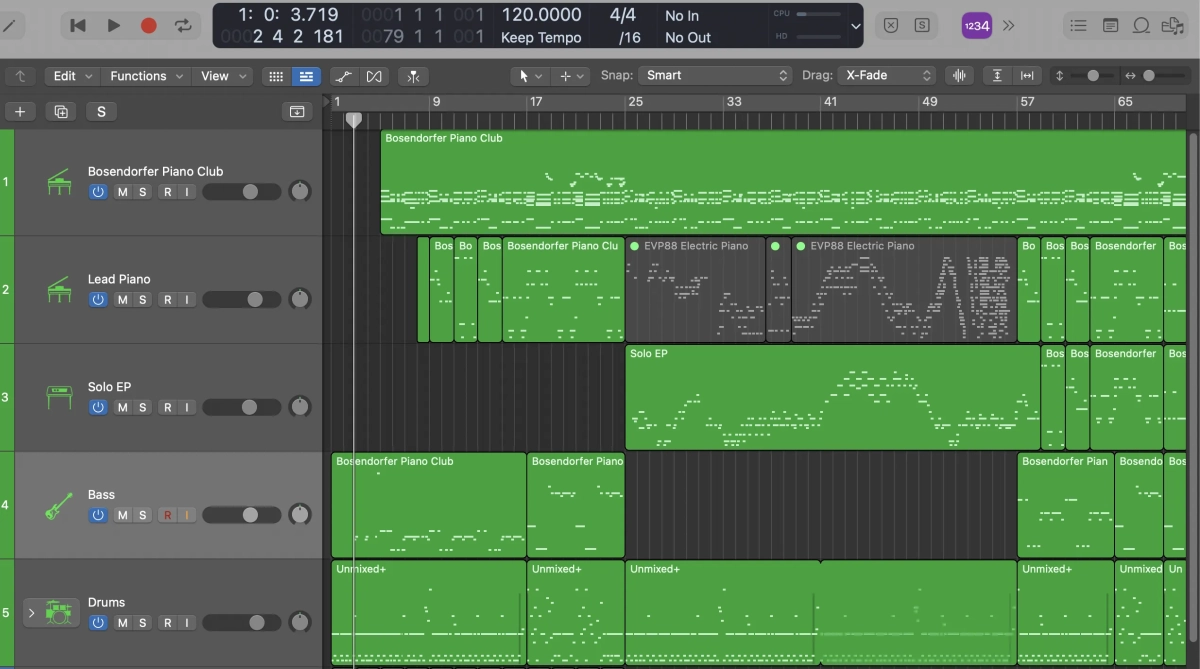This screenshot has width=1200, height=669.
Task: Open the Edit menu in tracks area
Action: coord(72,76)
